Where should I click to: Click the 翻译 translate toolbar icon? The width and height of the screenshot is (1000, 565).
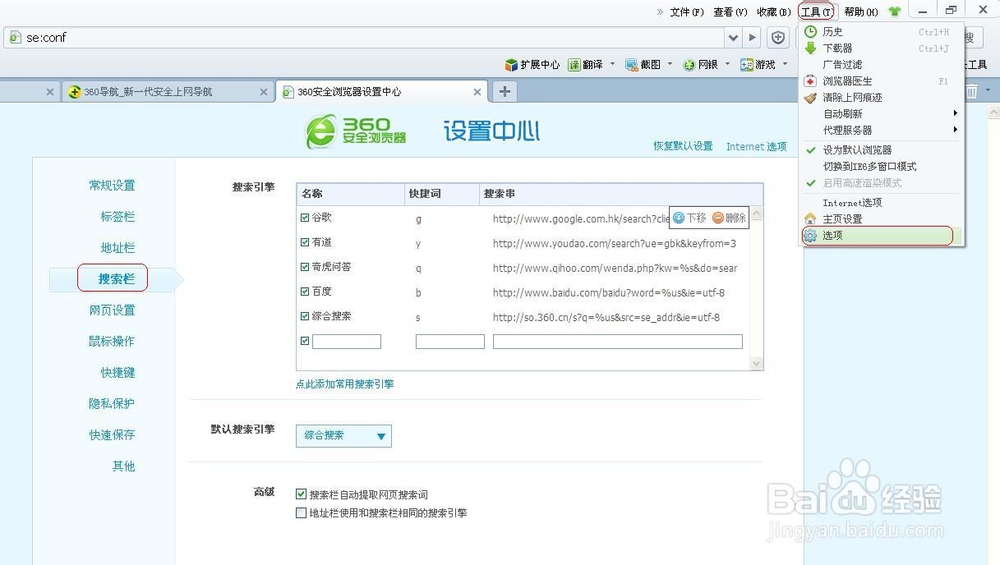coord(575,64)
